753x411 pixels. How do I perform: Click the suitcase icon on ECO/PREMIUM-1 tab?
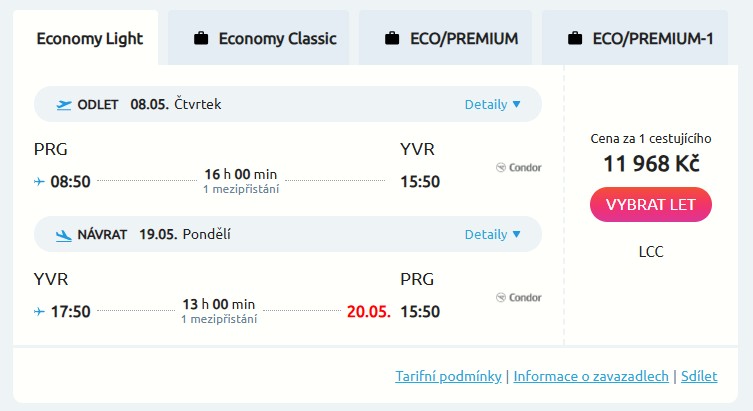click(575, 39)
